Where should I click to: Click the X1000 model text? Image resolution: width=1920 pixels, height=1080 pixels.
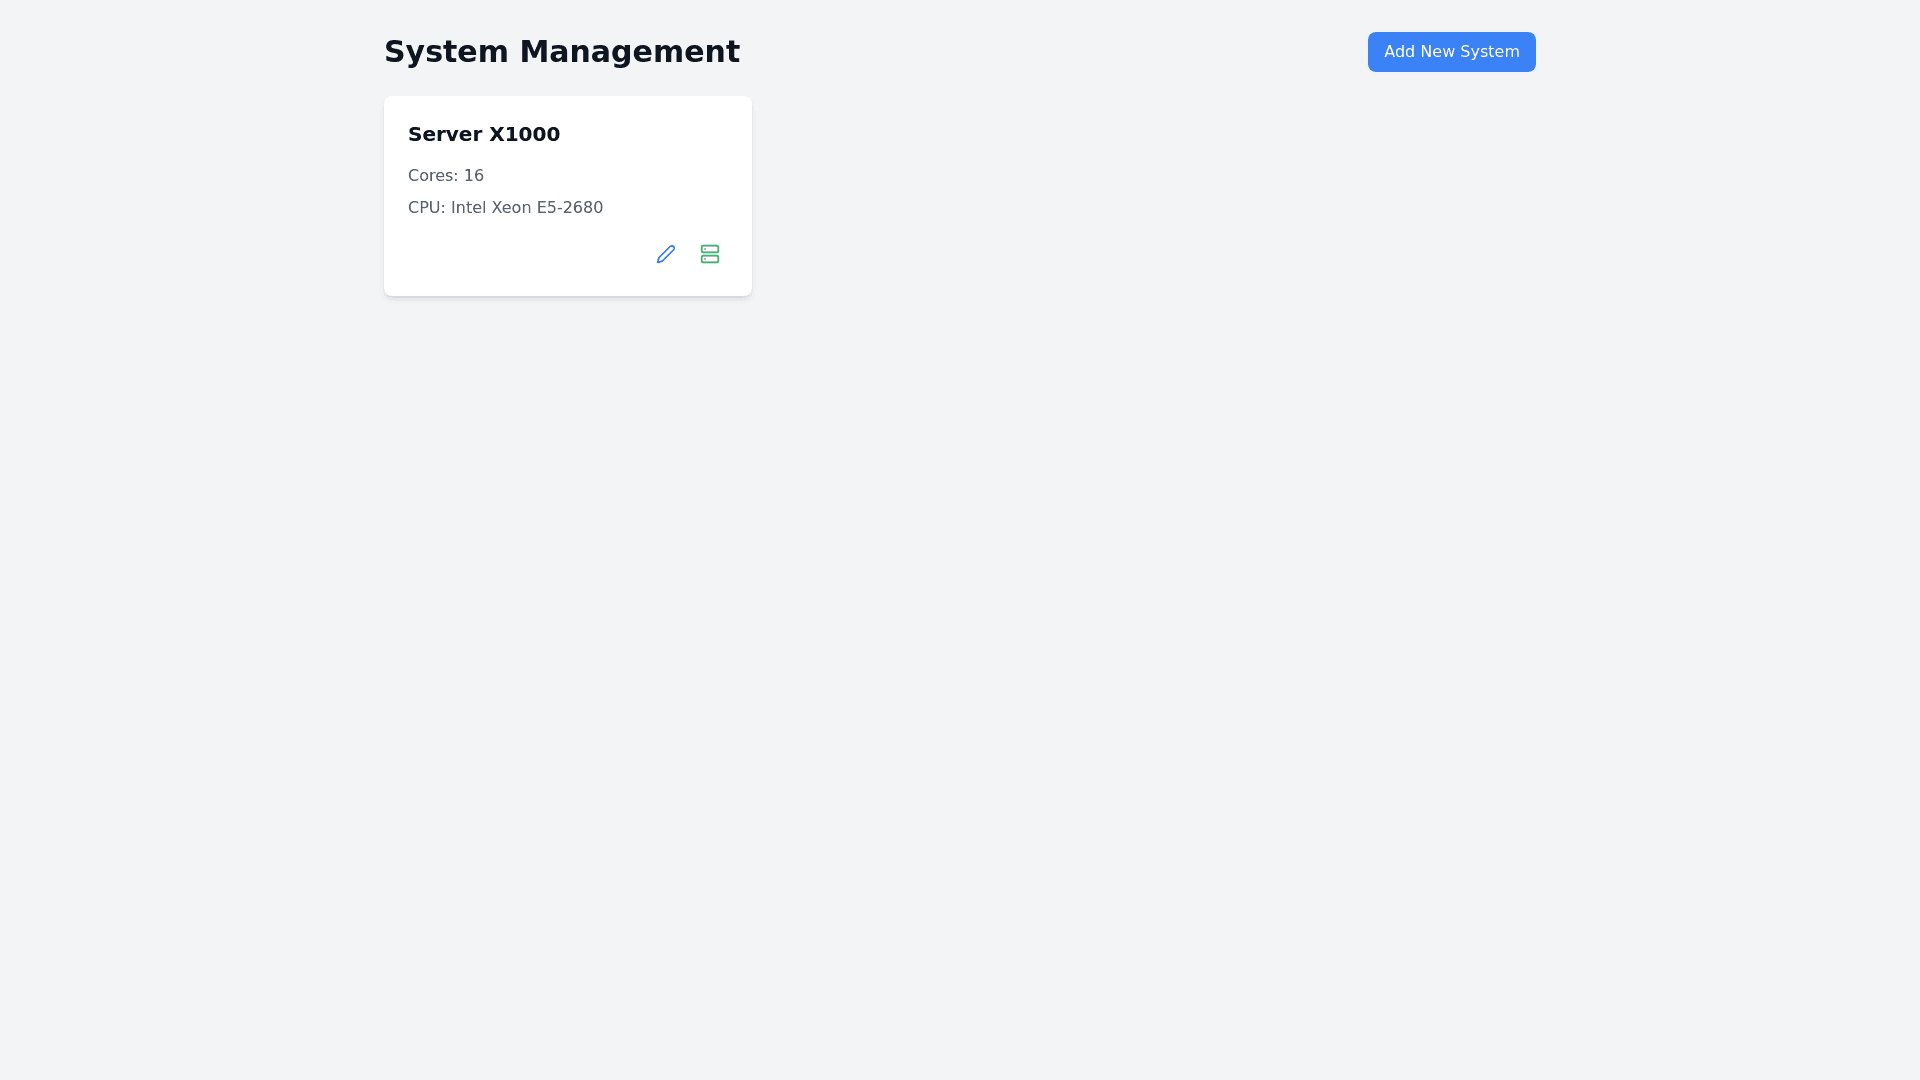524,134
